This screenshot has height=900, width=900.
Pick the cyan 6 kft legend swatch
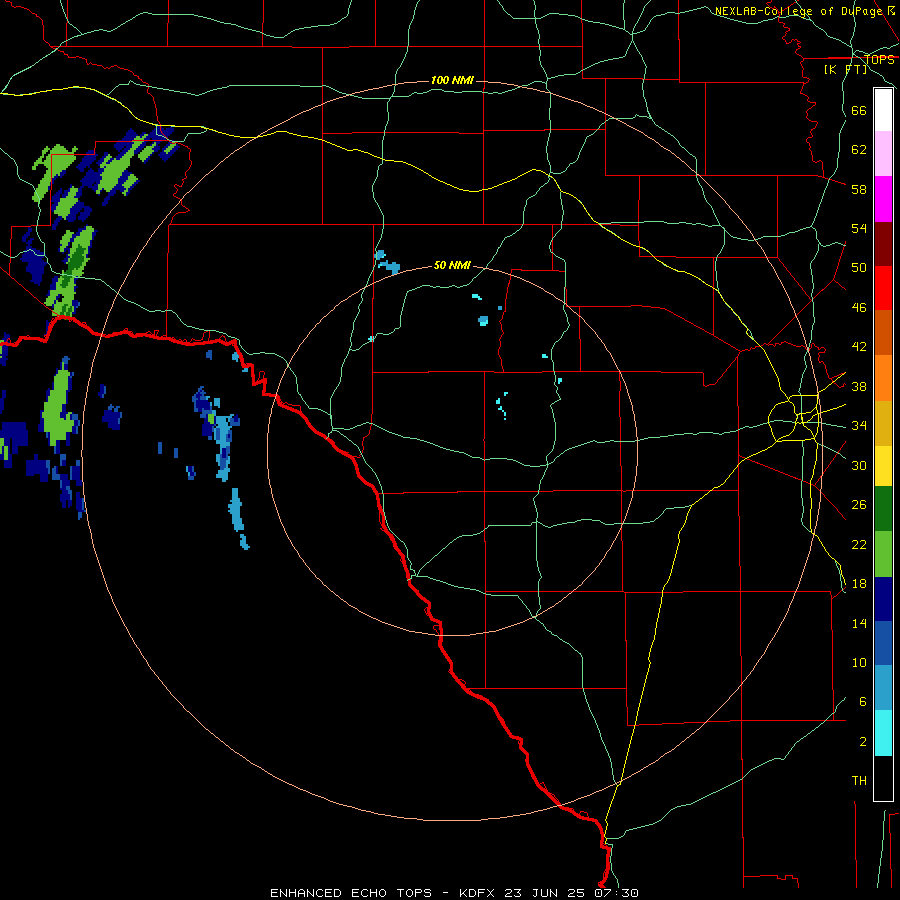coord(883,733)
